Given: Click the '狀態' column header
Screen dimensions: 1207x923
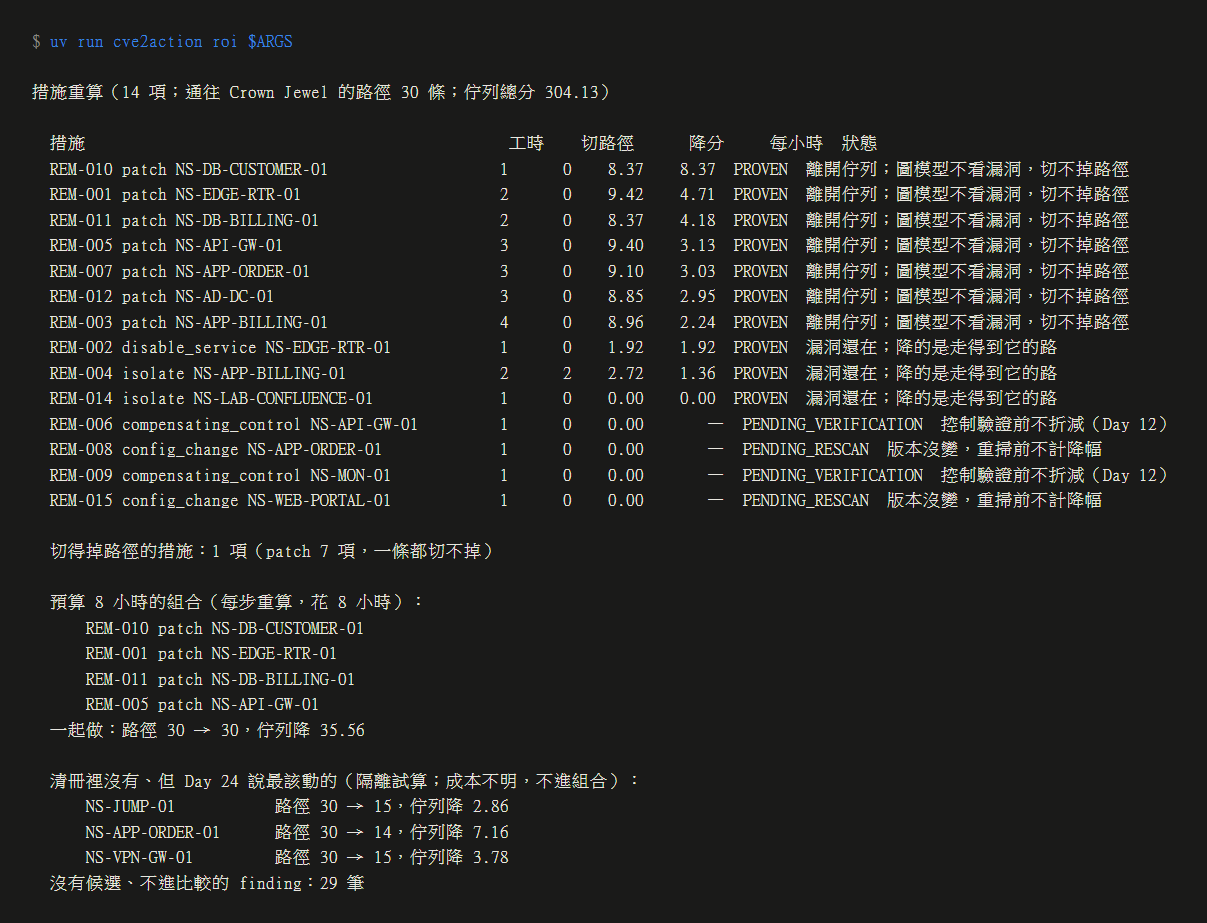Looking at the screenshot, I should point(859,144).
